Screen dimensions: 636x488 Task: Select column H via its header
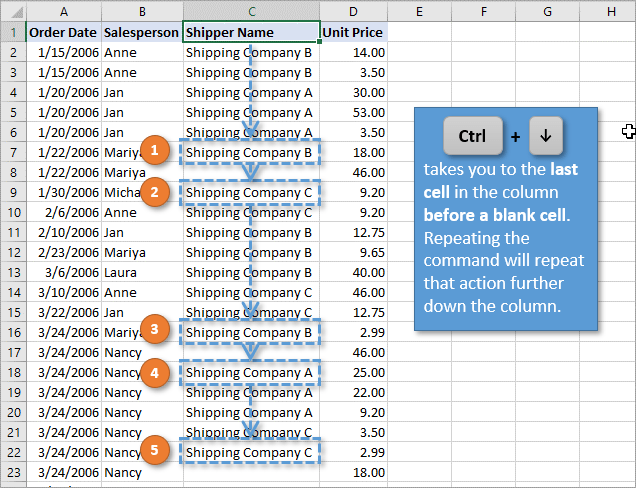point(610,11)
